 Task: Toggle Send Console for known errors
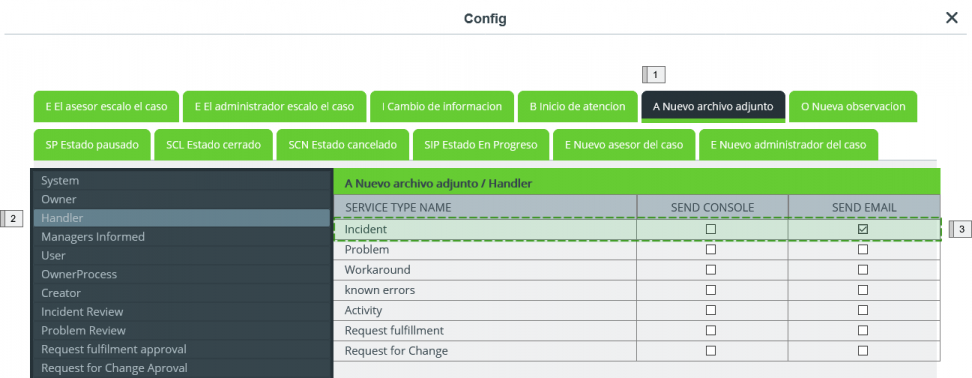tap(711, 290)
